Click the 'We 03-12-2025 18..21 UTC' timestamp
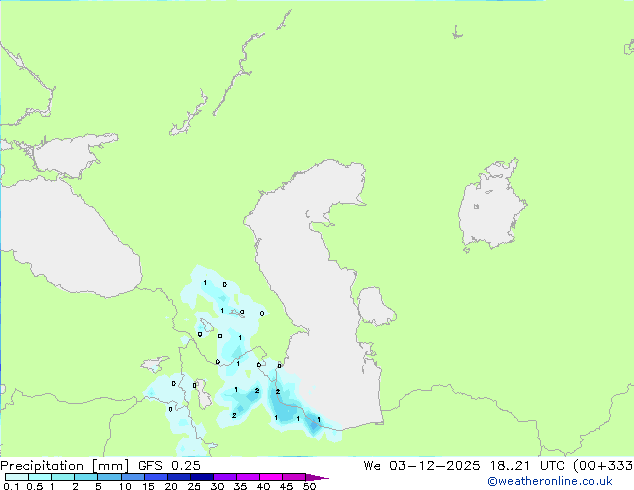The image size is (634, 490). coord(467,466)
